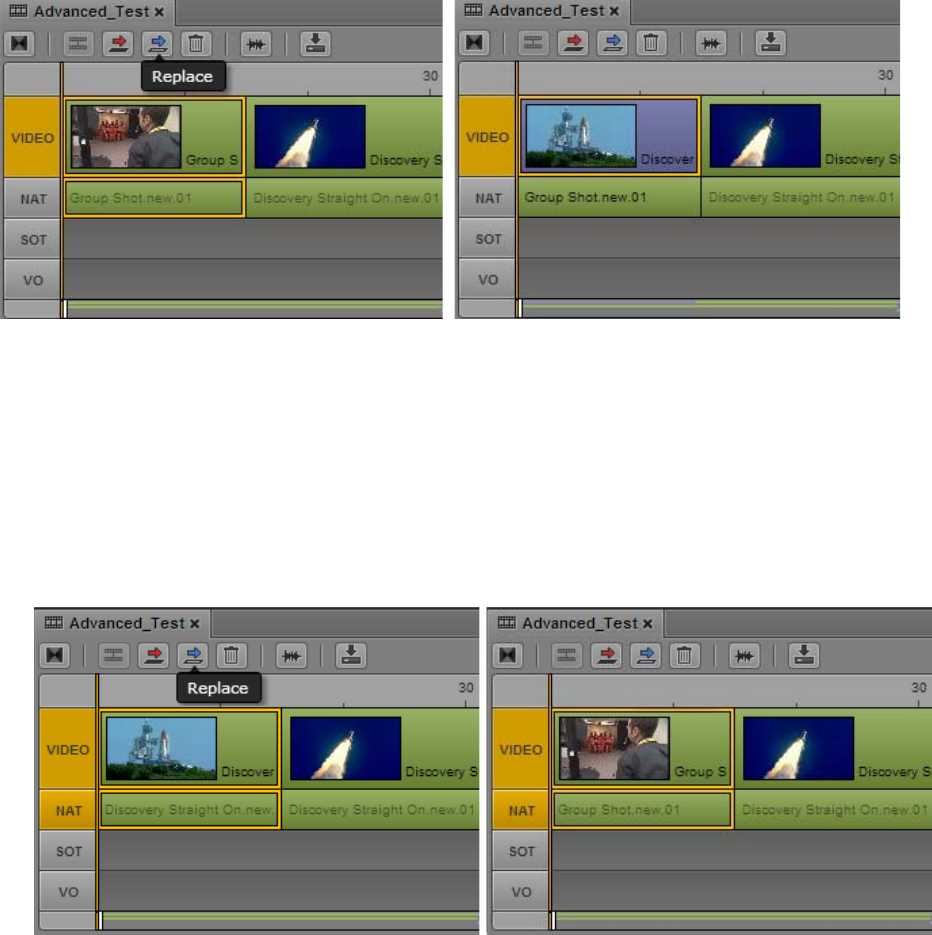Click timecode ruler mark 30 in bottom-right panel
Screen dimensions: 932x935
pos(919,688)
